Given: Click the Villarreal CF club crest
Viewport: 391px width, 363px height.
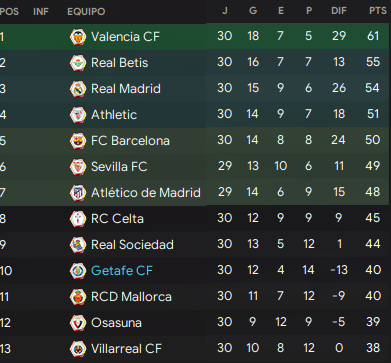Looking at the screenshot, I should 78,349.
